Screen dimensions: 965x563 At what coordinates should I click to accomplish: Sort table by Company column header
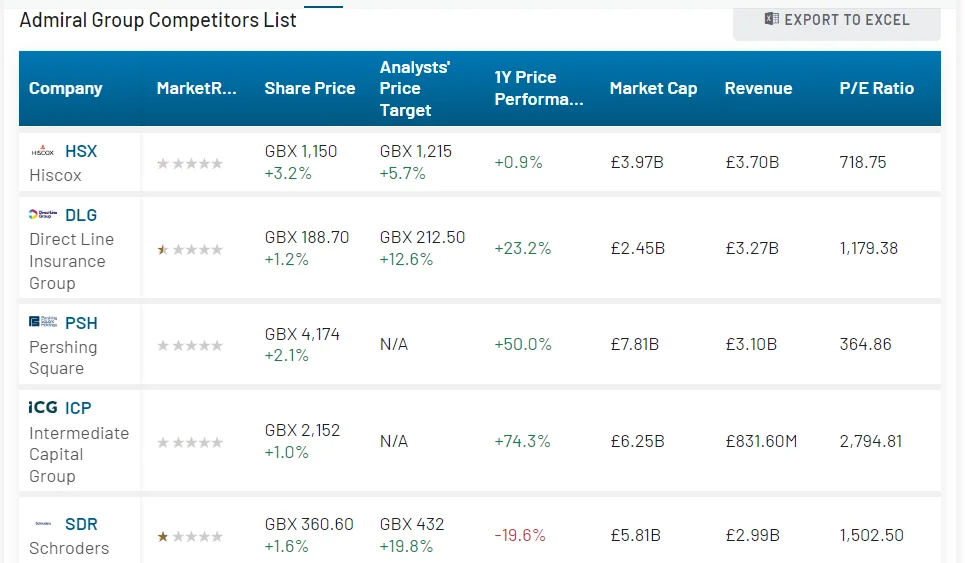pyautogui.click(x=66, y=88)
